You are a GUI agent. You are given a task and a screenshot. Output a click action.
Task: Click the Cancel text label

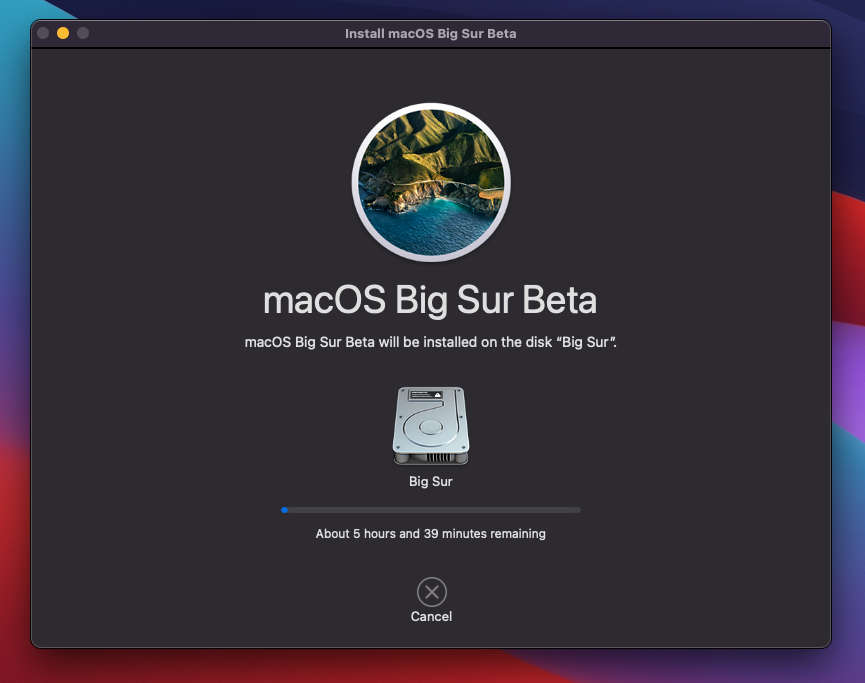[431, 617]
